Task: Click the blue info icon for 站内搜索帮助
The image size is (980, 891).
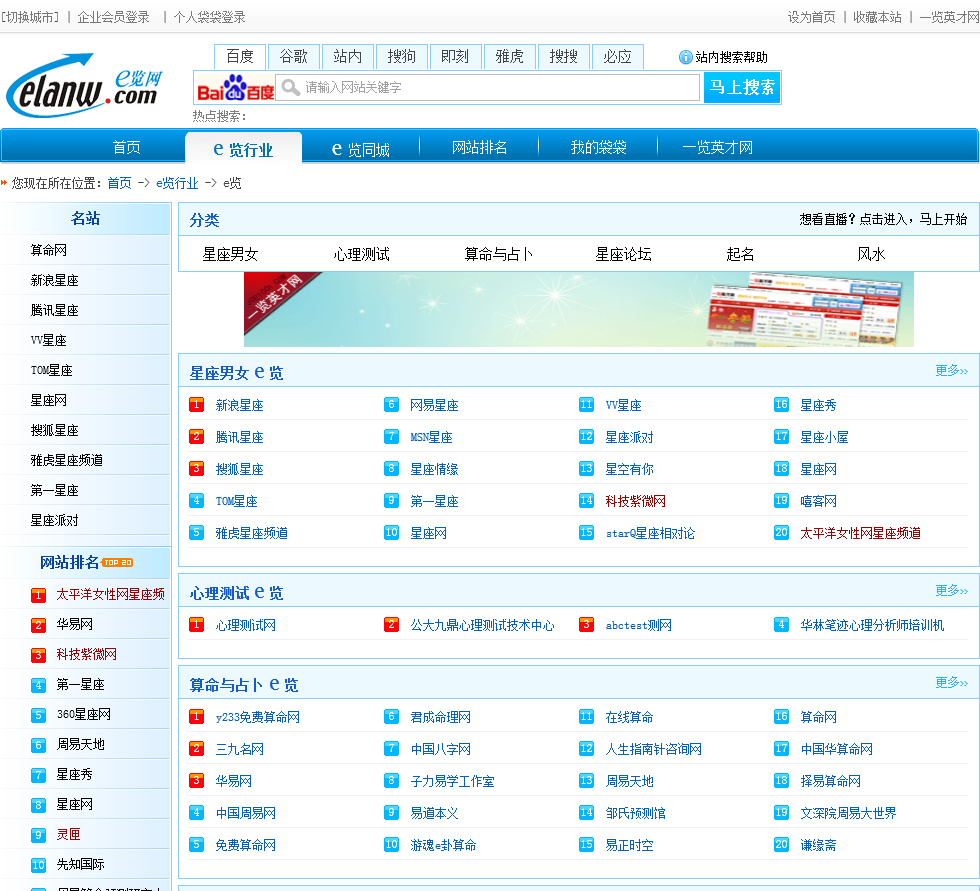Action: tap(686, 57)
